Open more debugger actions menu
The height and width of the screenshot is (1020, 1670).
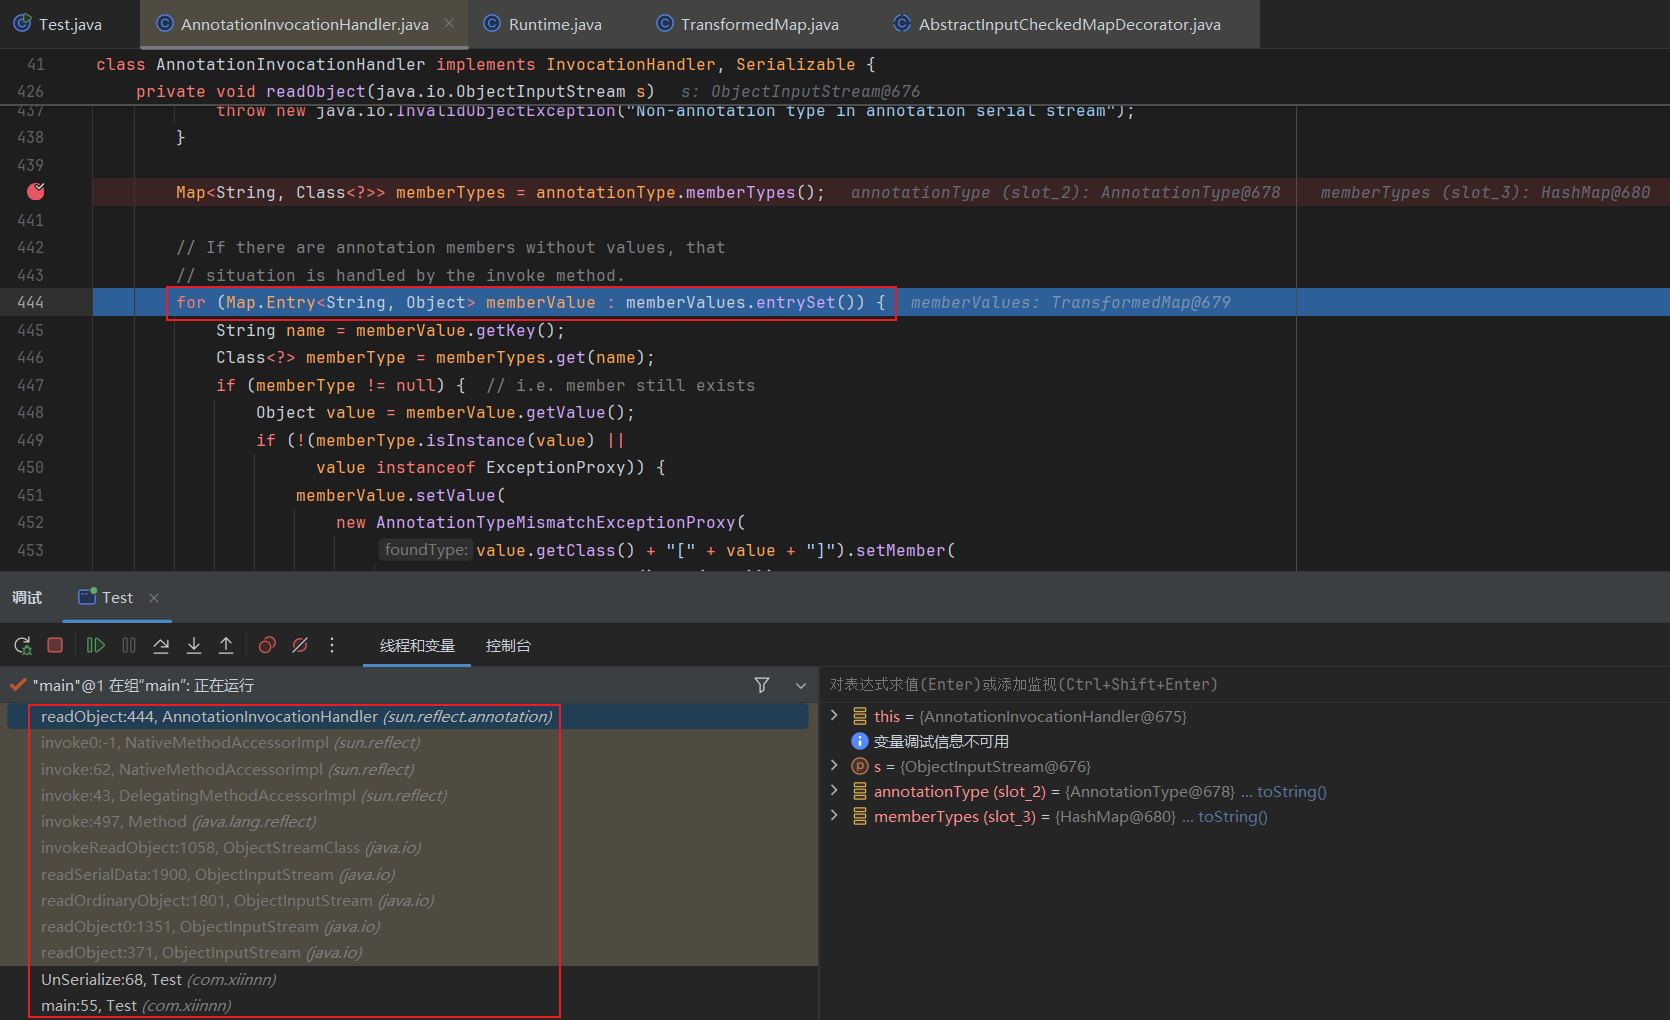coord(332,646)
